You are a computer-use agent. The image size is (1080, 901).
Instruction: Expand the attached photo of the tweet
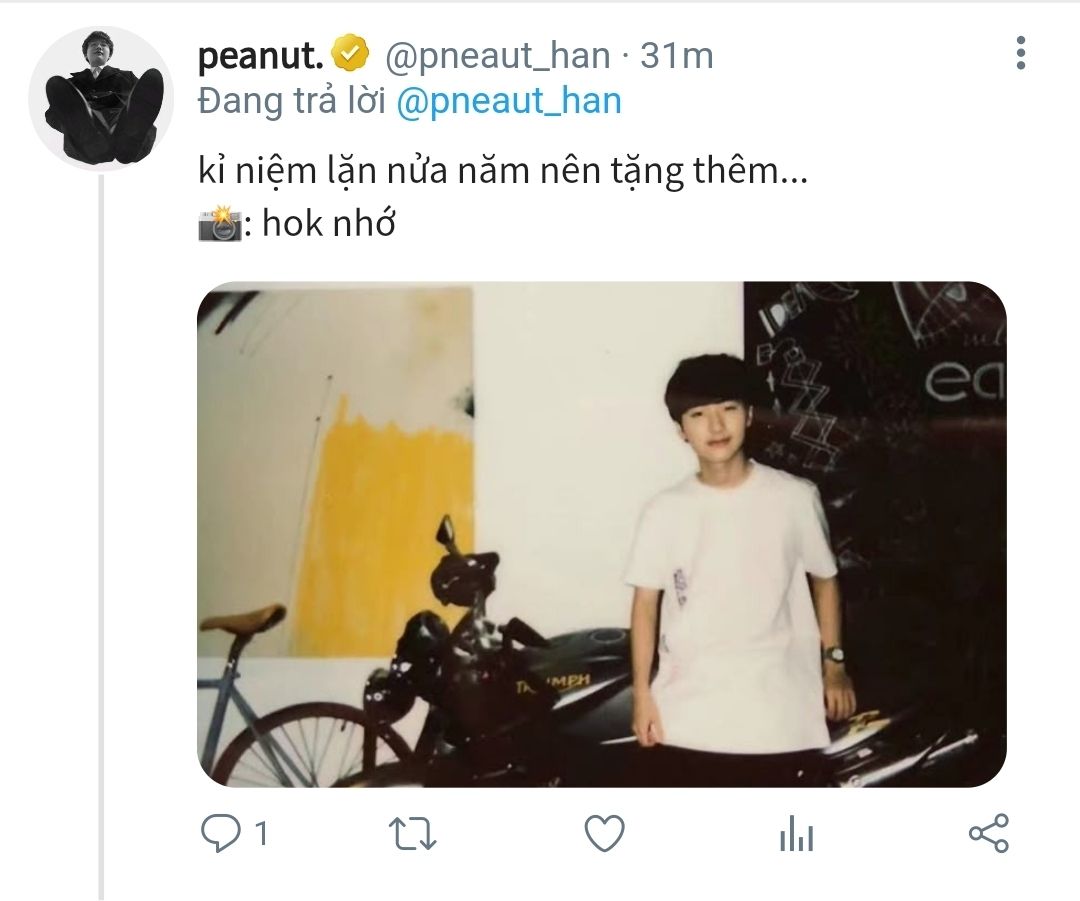[x=601, y=534]
